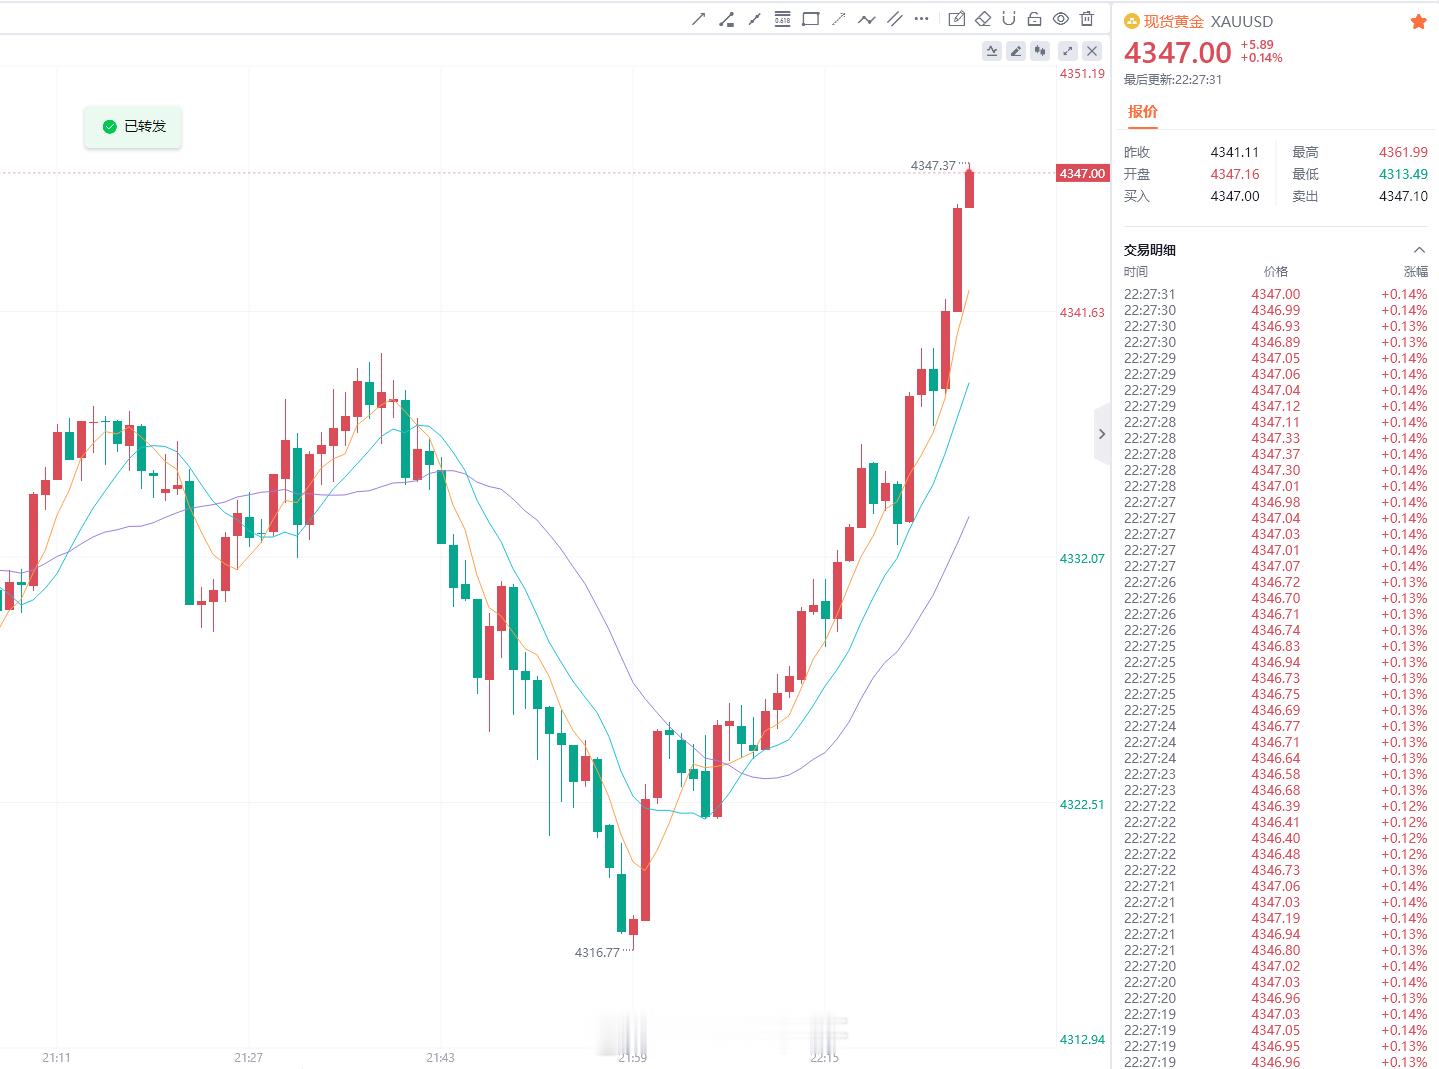Open the indicators line chart button
Viewport: 1439px width, 1069px height.
[x=992, y=51]
